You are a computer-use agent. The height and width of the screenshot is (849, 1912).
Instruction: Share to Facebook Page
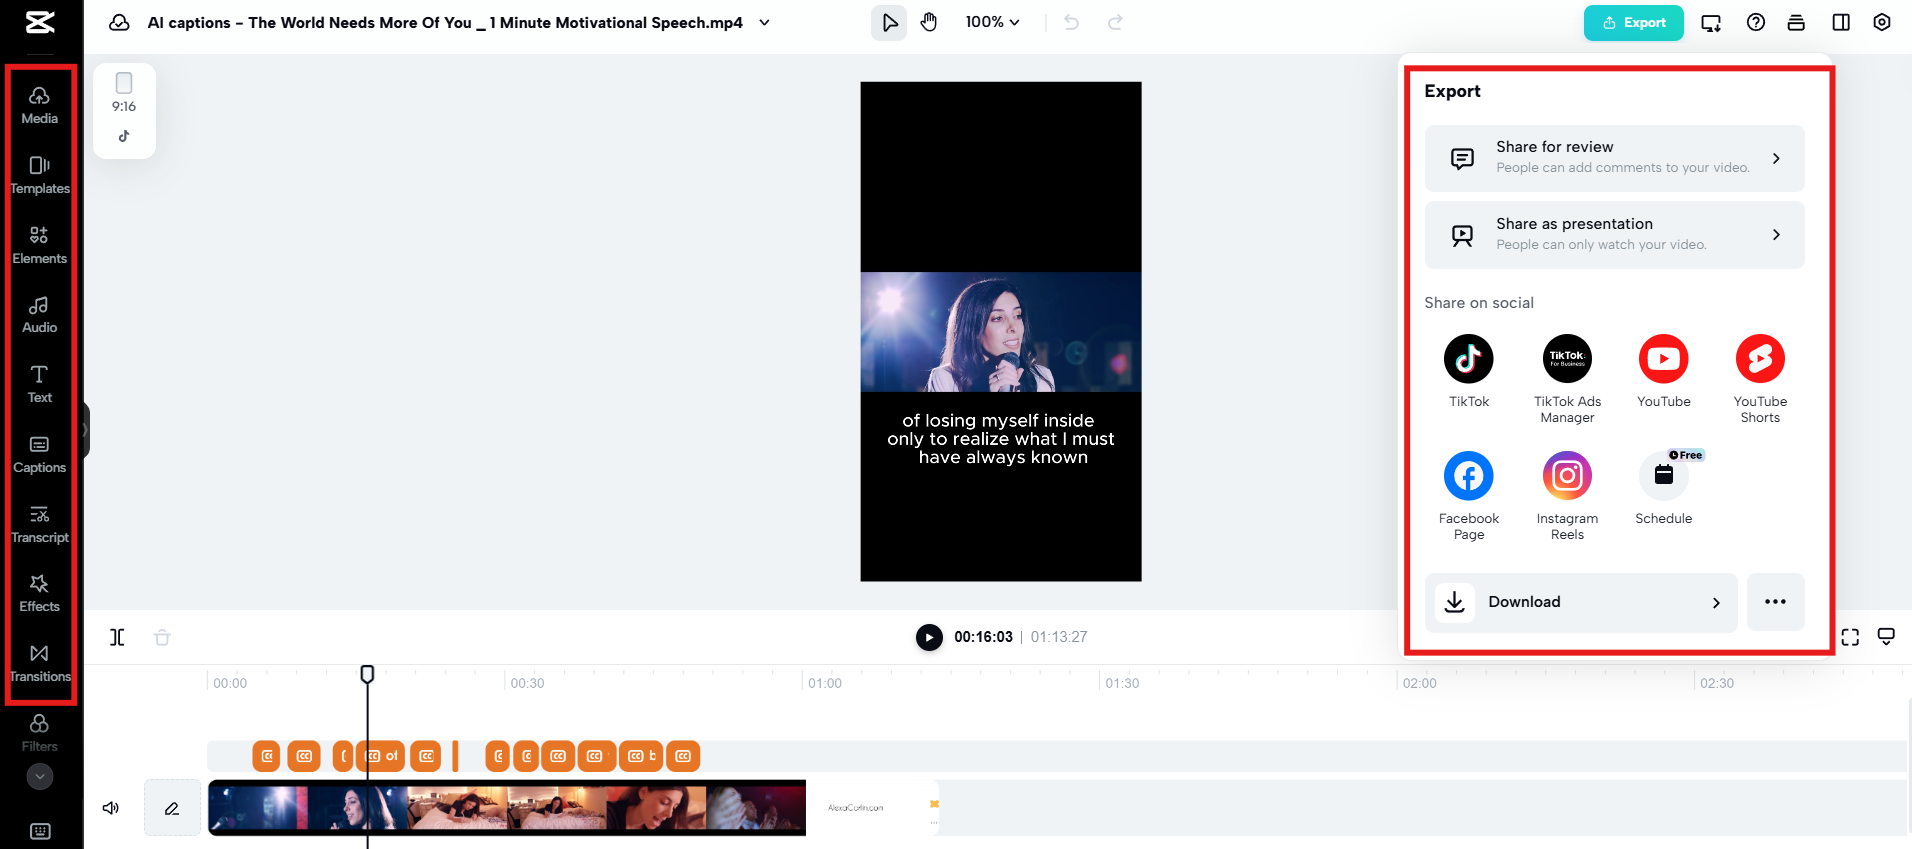pyautogui.click(x=1469, y=476)
